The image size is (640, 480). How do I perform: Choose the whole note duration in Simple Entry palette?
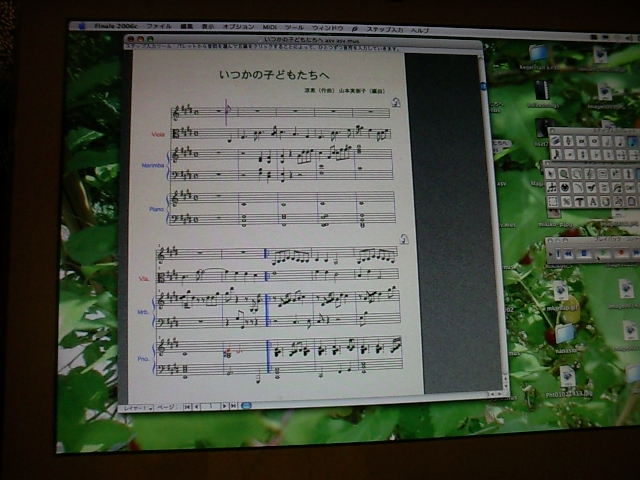coord(594,142)
